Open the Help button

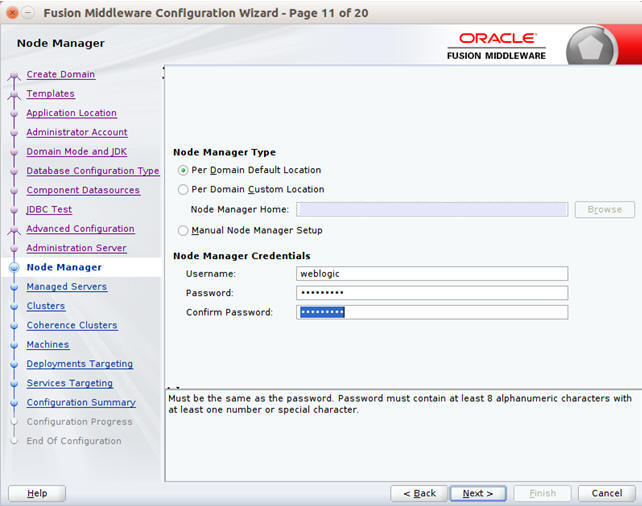37,493
